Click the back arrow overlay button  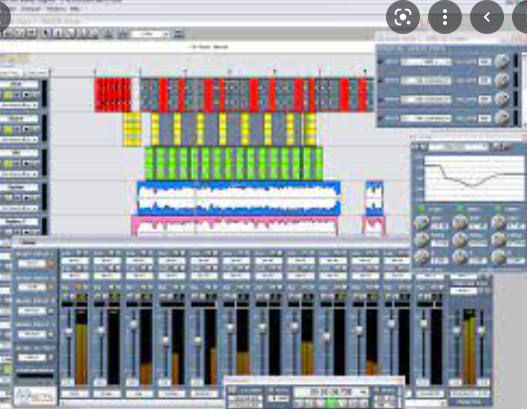click(487, 17)
